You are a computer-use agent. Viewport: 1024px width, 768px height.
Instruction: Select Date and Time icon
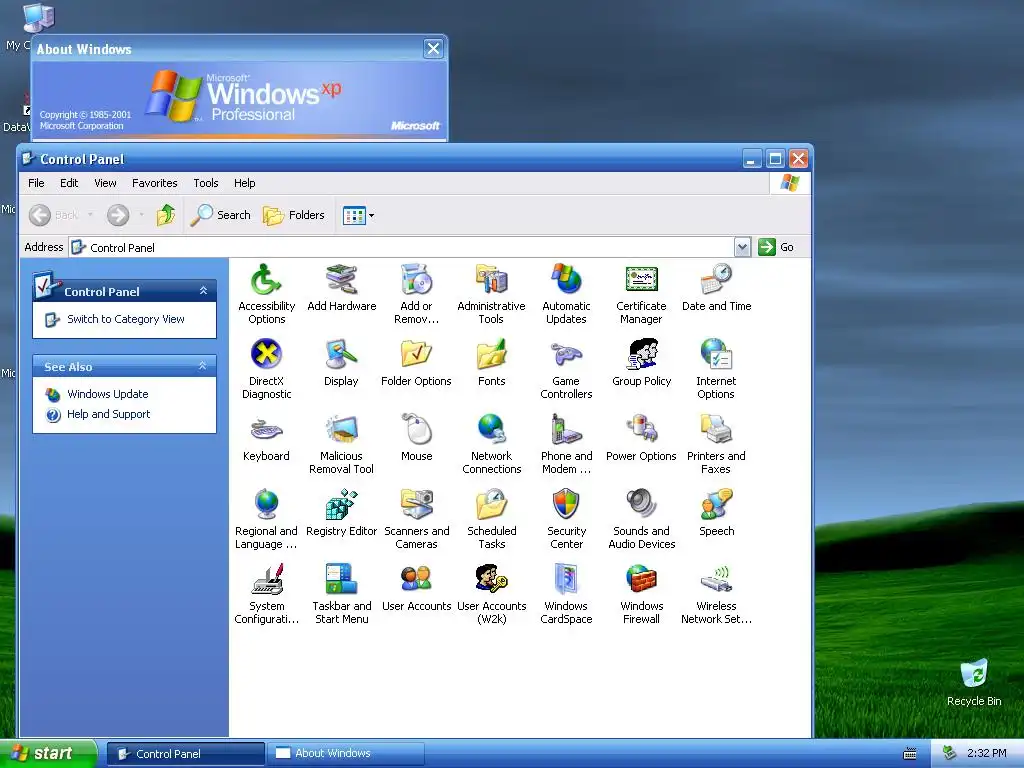tap(716, 280)
